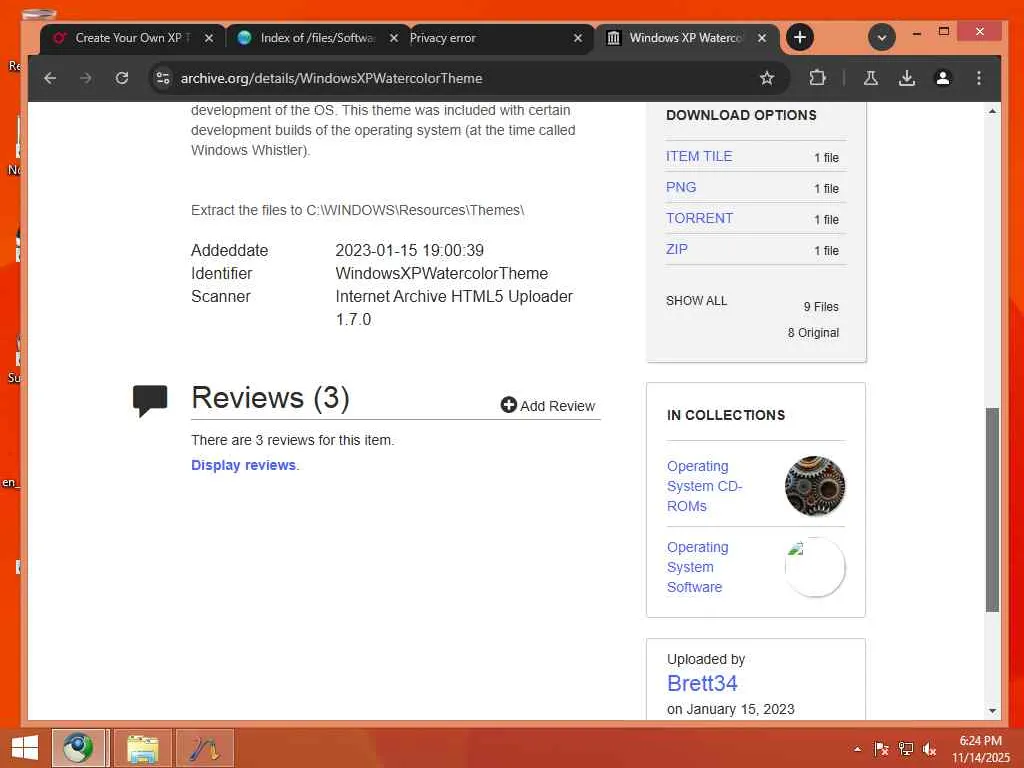Download the ZIP file
1024x768 pixels.
pyautogui.click(x=677, y=249)
